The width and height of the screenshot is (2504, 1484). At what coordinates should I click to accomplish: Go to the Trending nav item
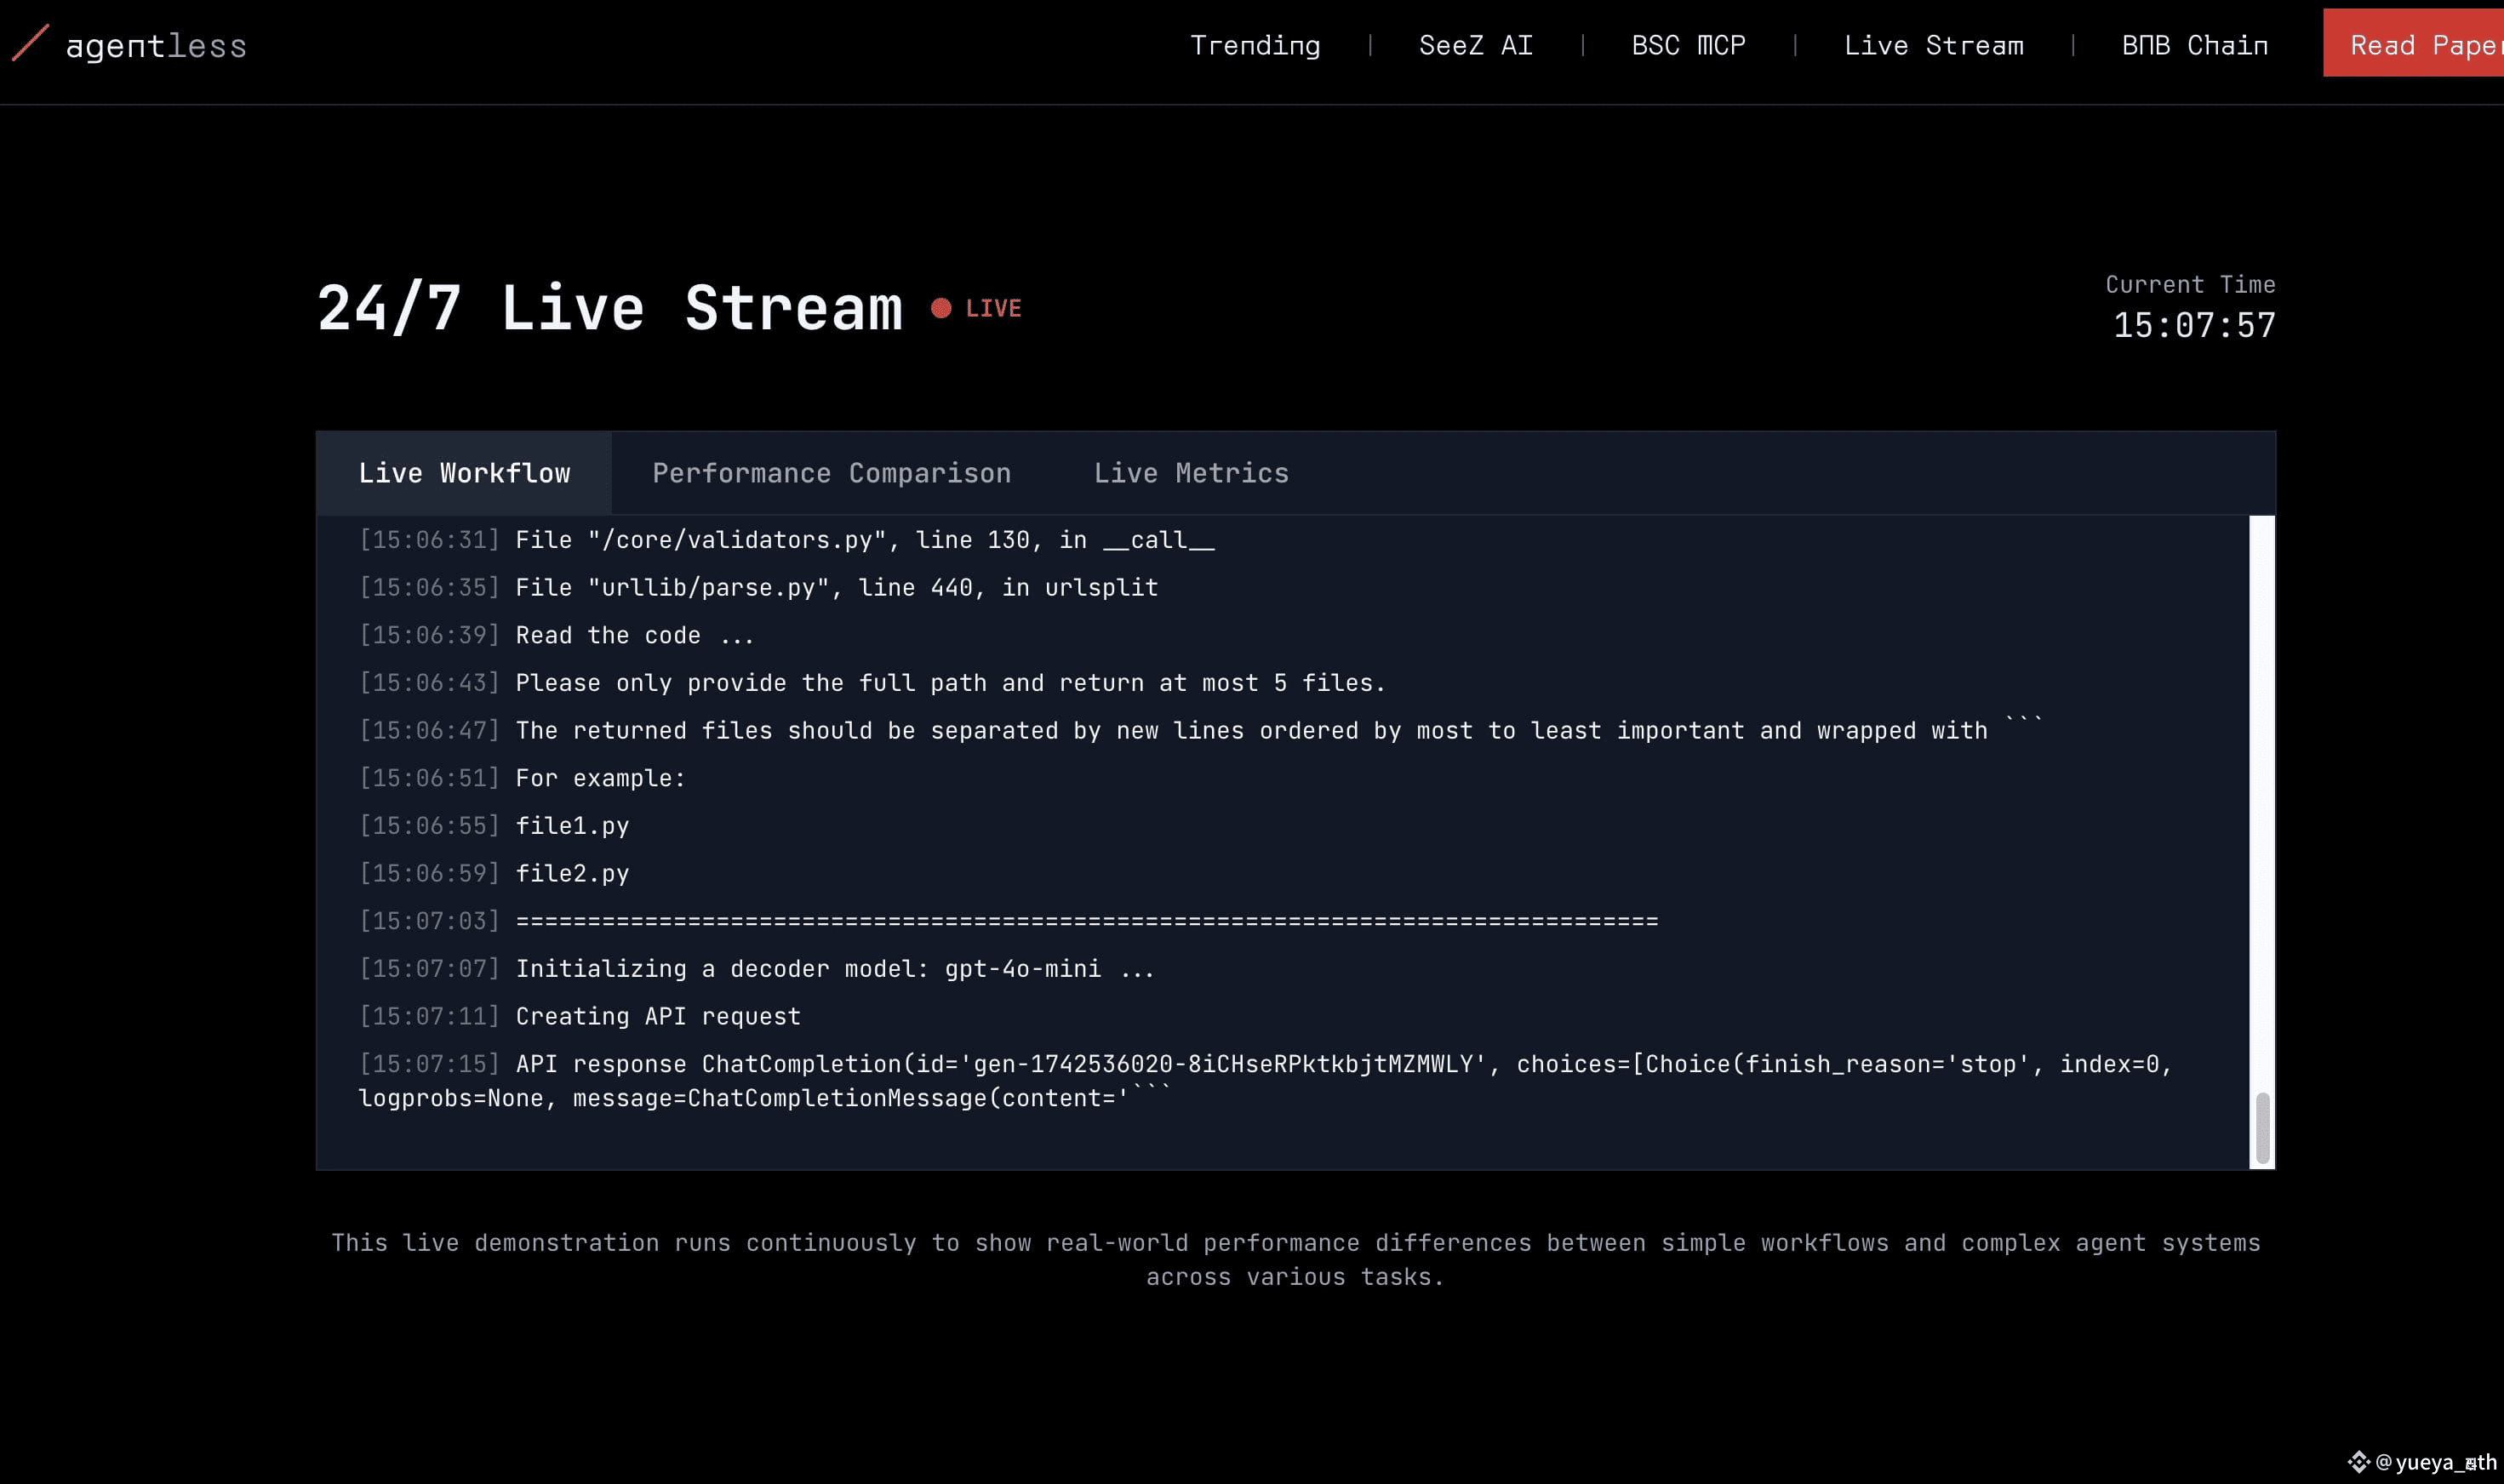coord(1255,46)
